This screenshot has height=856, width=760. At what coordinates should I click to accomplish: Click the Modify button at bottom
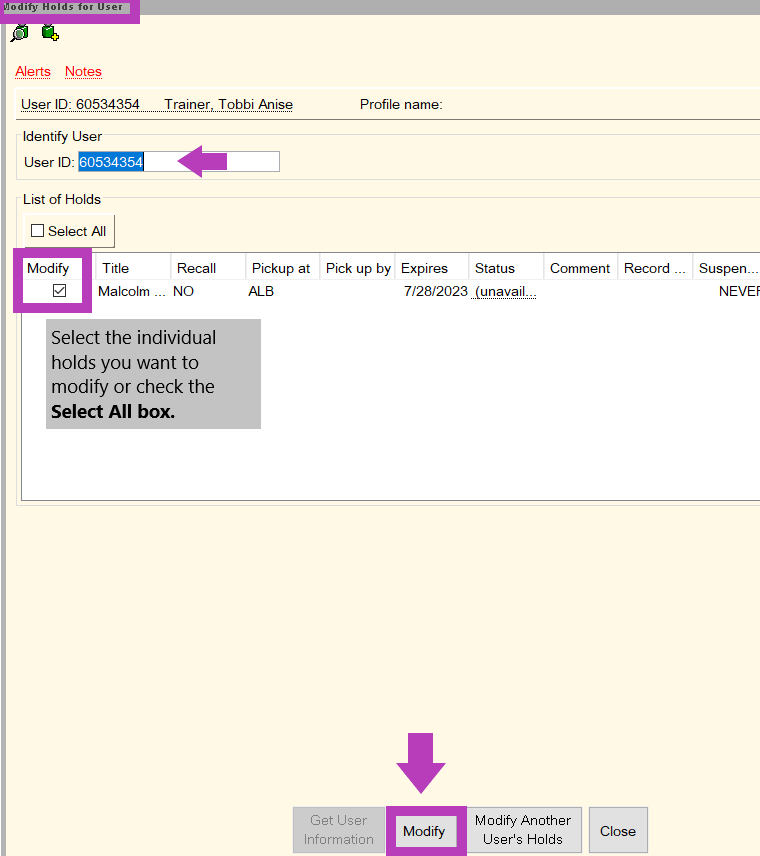(424, 831)
